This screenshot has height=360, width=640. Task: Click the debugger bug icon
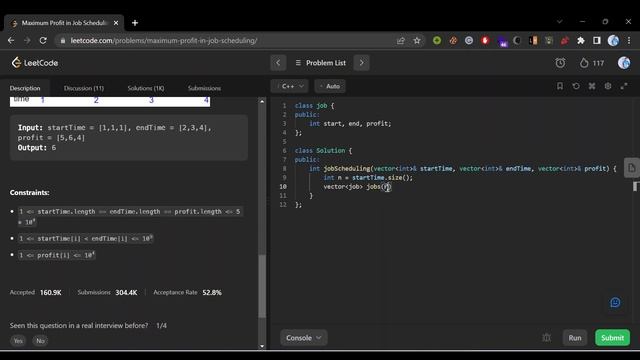point(547,338)
